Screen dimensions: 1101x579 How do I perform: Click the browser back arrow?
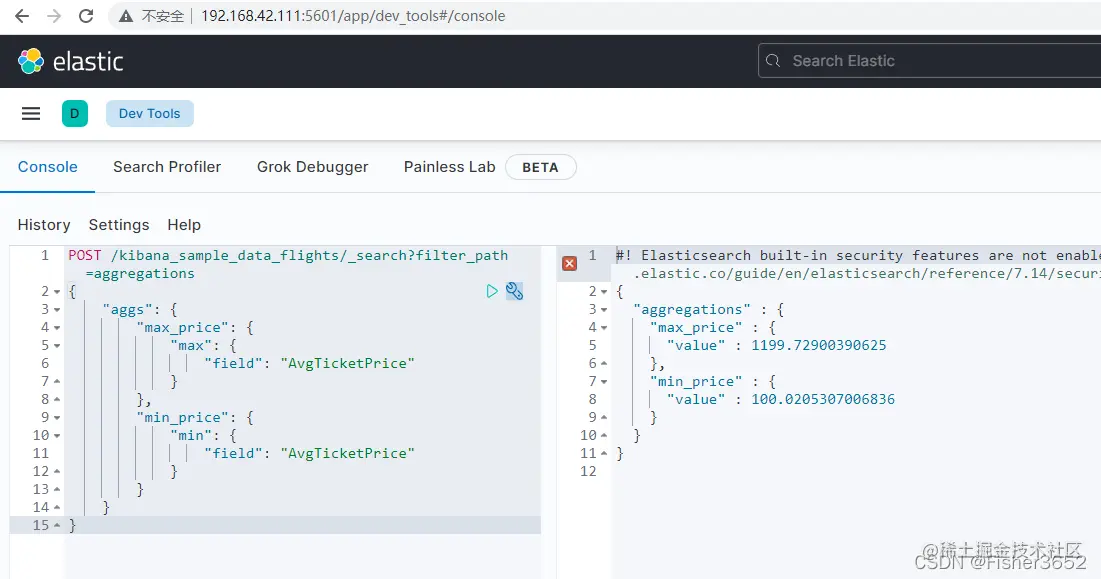pyautogui.click(x=22, y=16)
